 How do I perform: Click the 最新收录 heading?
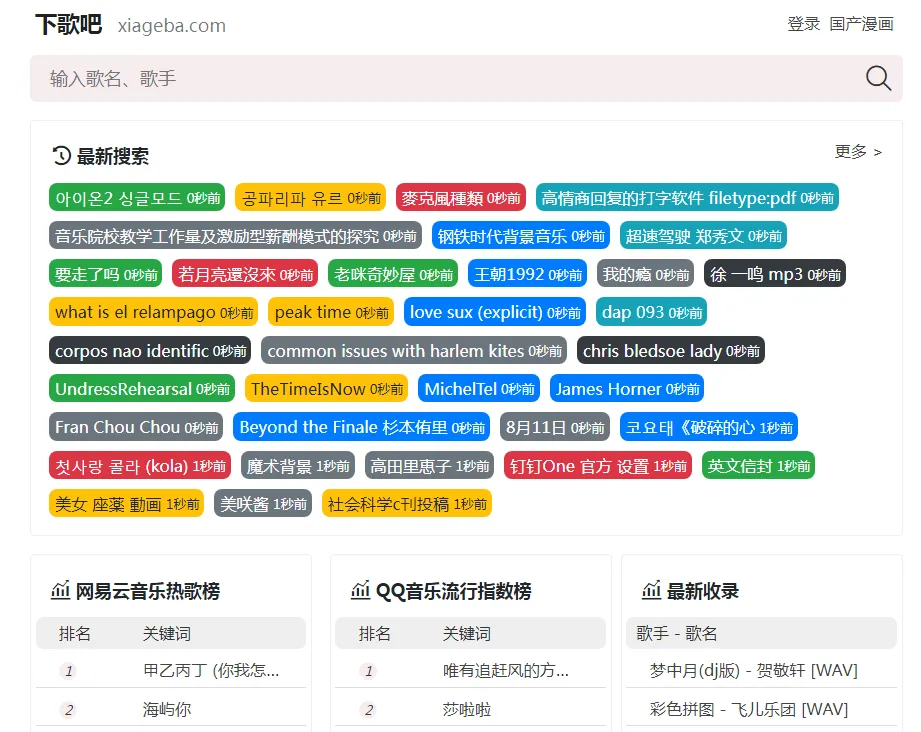702,590
